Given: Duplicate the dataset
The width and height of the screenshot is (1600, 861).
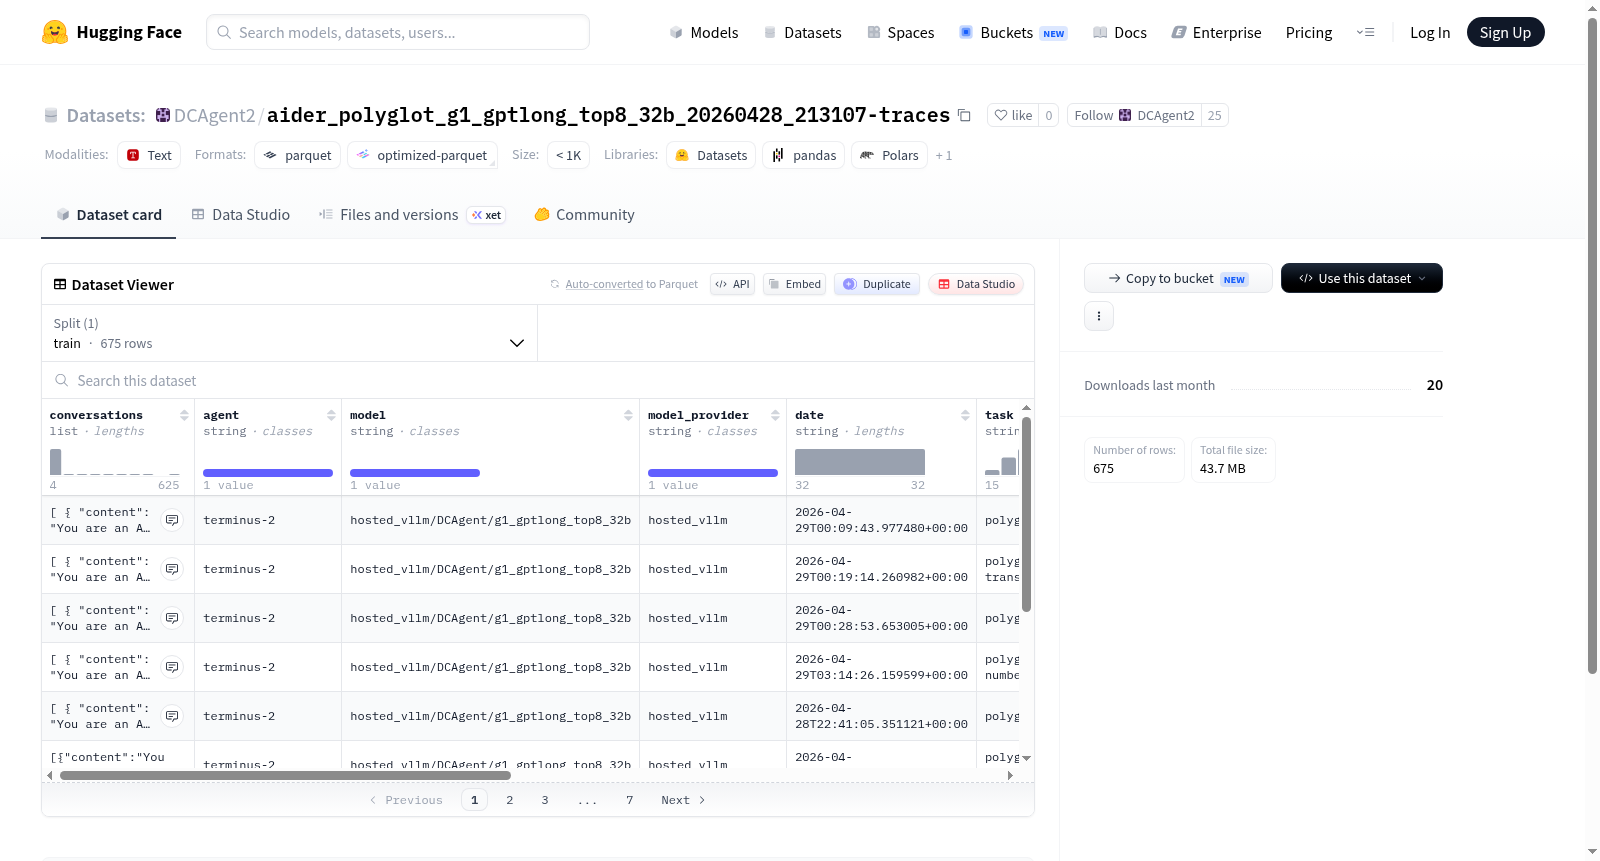Looking at the screenshot, I should 877,284.
